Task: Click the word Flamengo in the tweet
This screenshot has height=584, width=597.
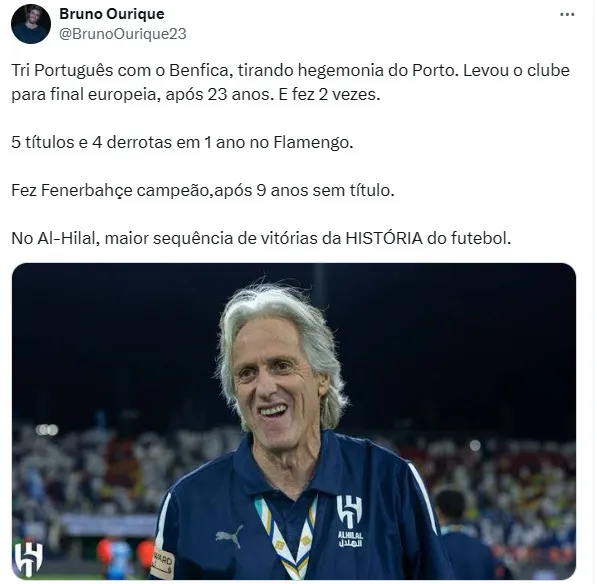Action: click(313, 143)
